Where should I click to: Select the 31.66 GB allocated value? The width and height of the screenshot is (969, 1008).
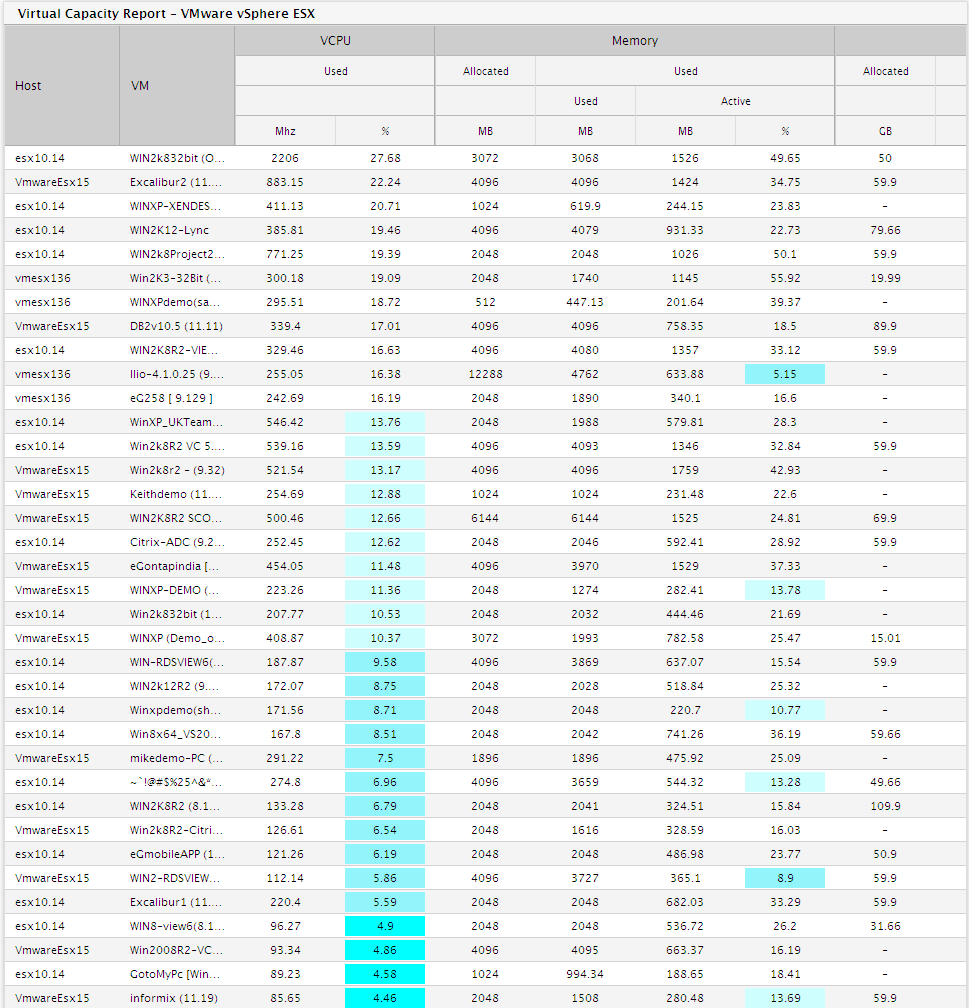(885, 926)
